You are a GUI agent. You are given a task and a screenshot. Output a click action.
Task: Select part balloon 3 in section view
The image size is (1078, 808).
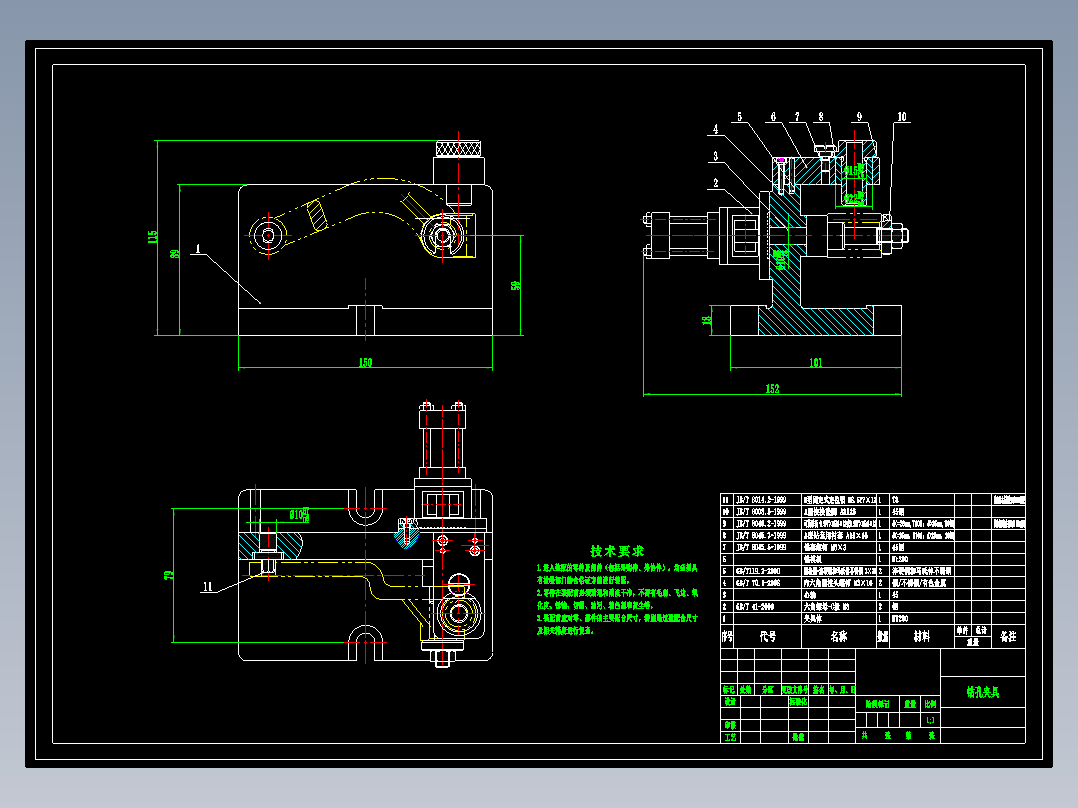tap(716, 156)
